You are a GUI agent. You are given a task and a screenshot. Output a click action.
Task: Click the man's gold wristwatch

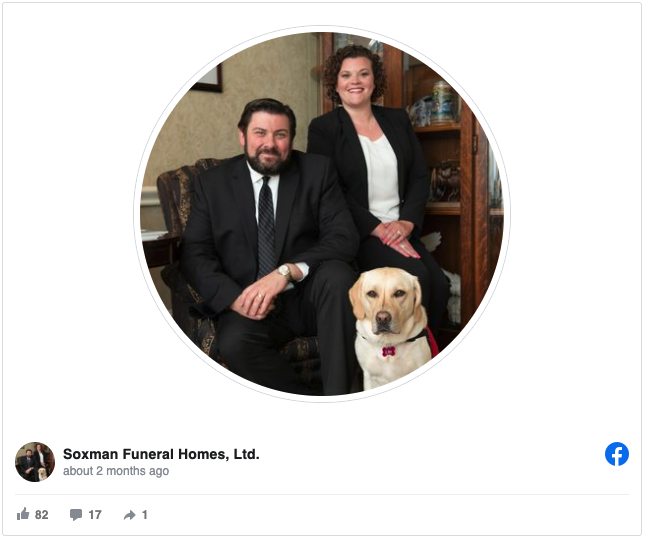pyautogui.click(x=285, y=272)
